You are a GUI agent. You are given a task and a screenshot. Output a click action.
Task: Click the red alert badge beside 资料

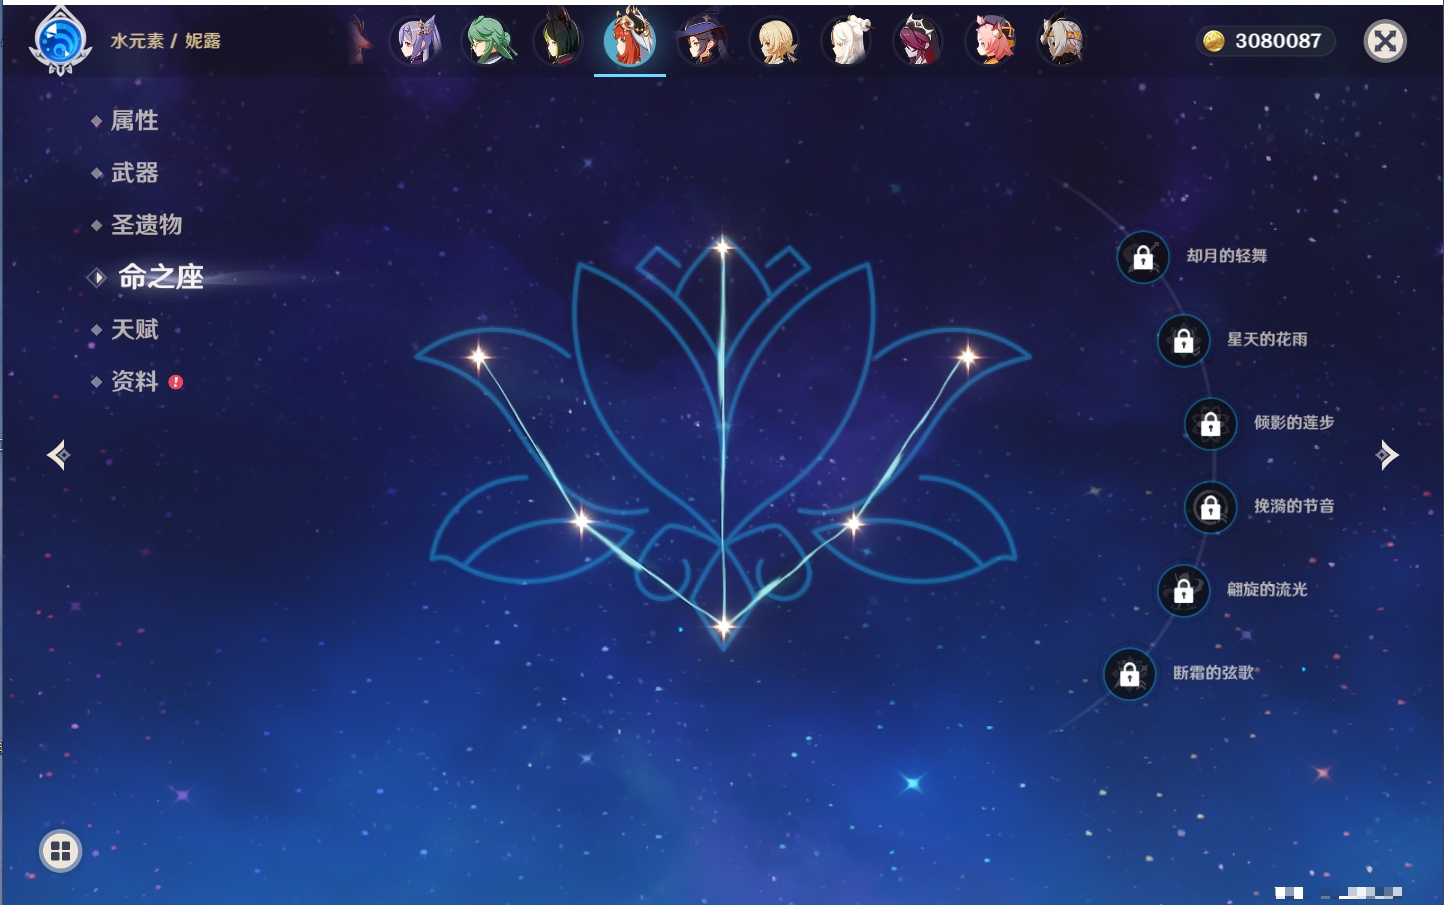176,382
